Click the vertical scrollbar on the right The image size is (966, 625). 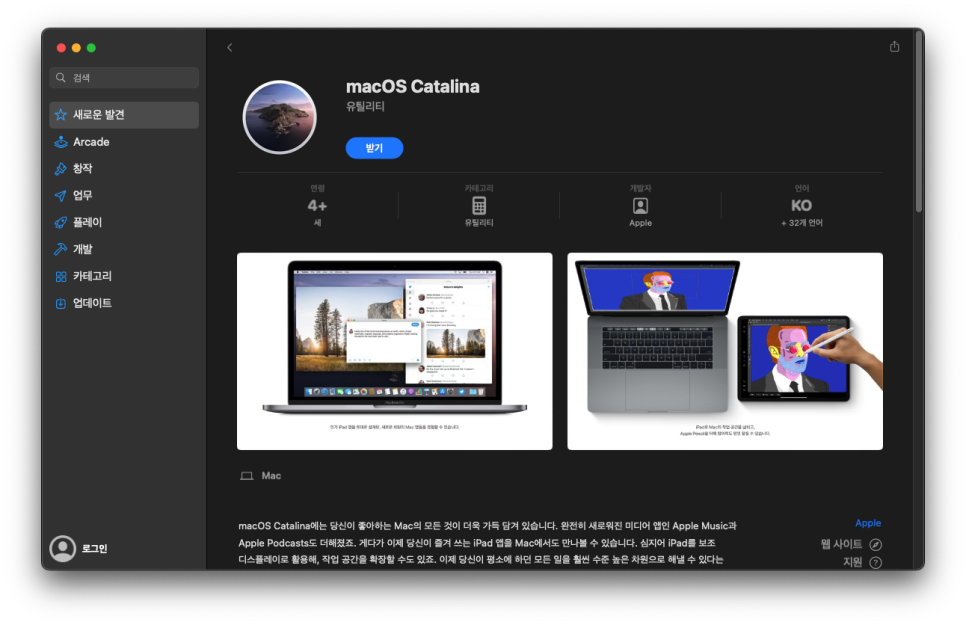[919, 122]
